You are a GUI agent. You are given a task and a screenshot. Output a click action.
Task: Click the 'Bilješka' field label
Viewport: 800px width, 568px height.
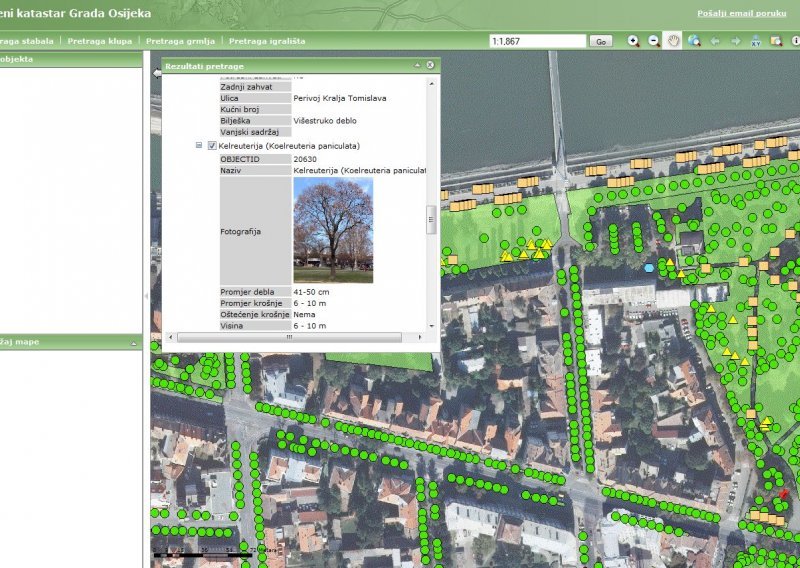[x=256, y=121]
